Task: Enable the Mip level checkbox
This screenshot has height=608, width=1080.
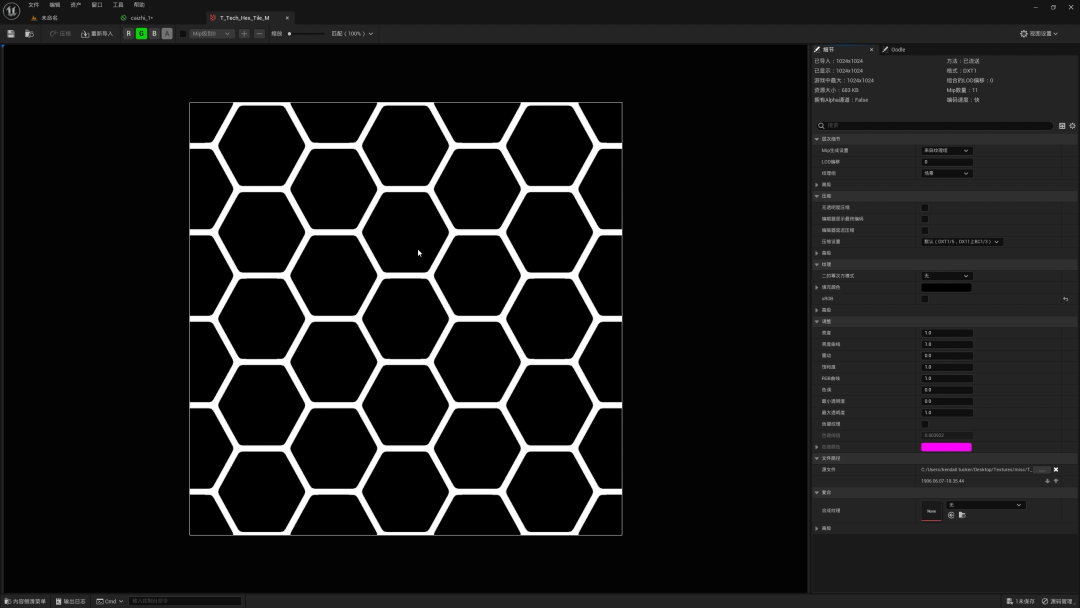Action: pos(183,33)
